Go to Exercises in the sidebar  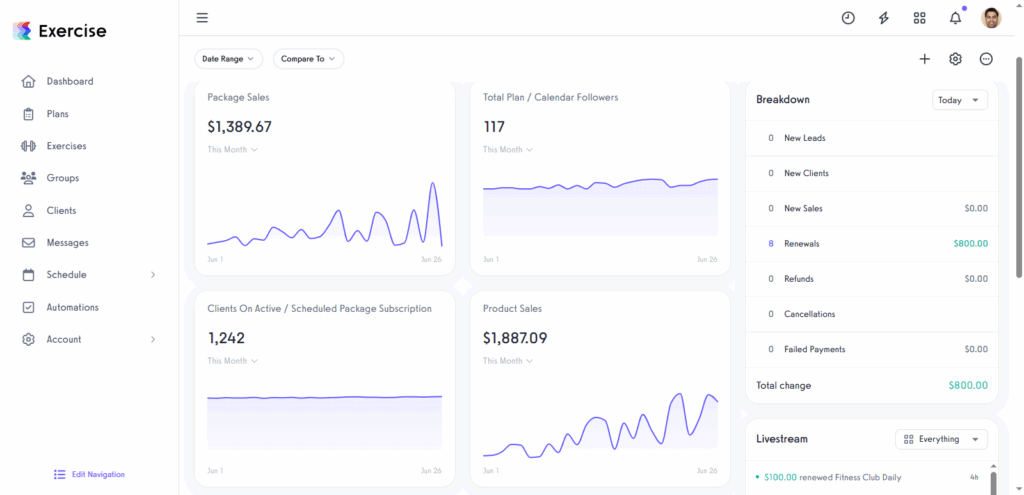tap(66, 146)
